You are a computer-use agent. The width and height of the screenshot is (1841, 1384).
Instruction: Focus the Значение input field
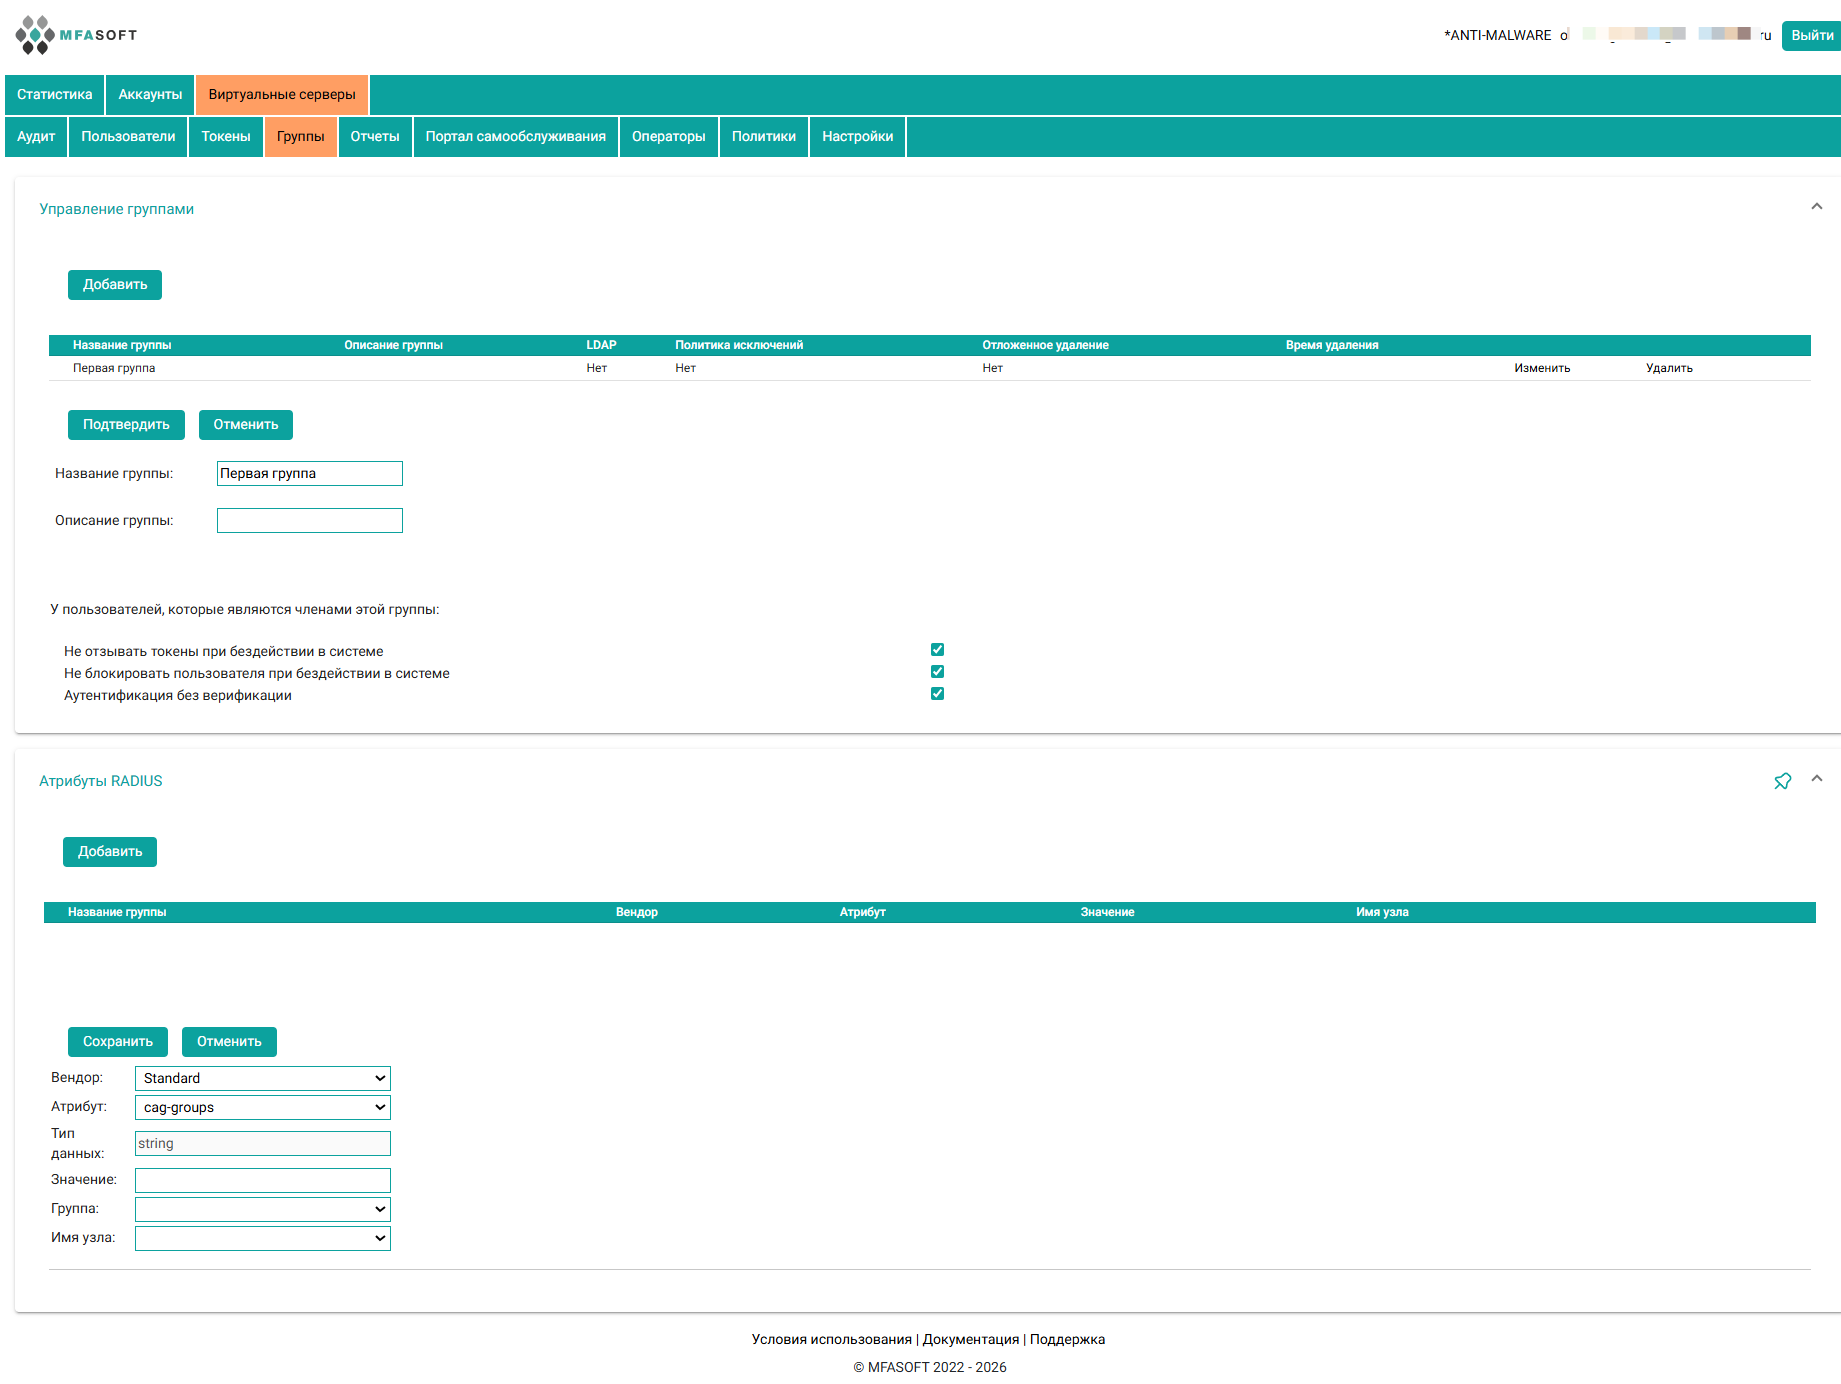point(263,1180)
